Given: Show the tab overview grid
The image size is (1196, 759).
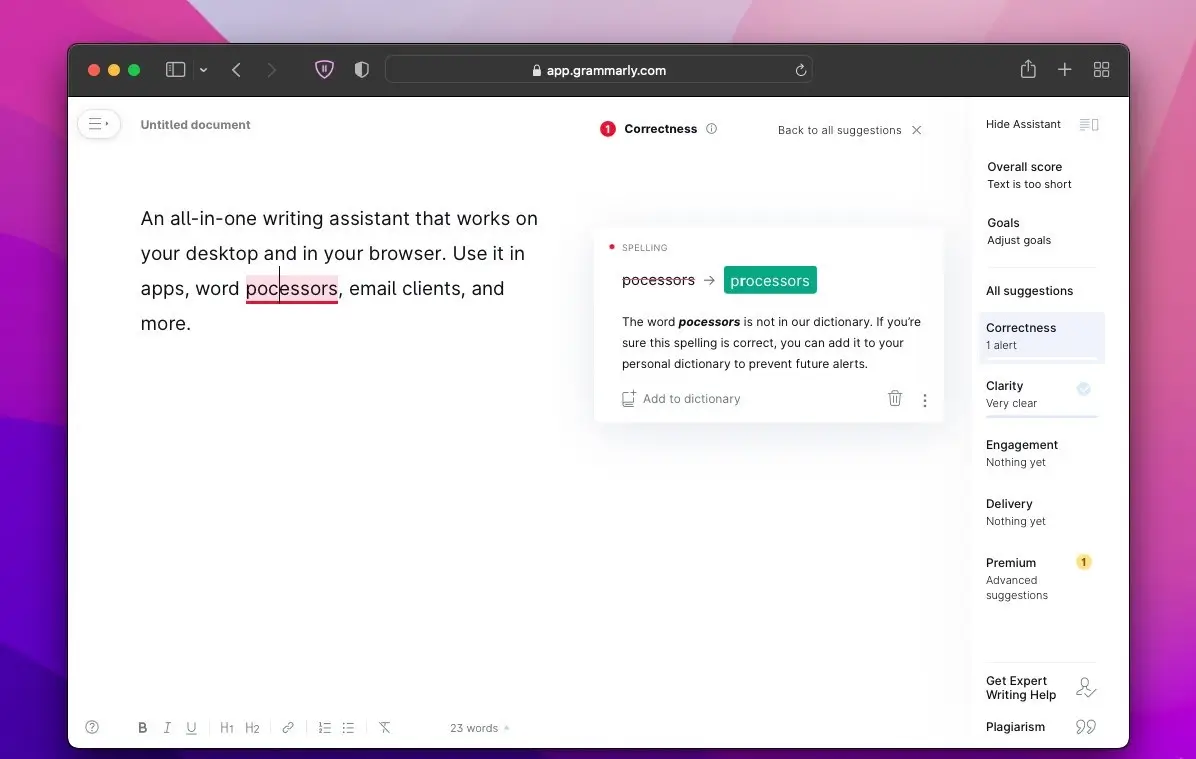Looking at the screenshot, I should coord(1101,69).
